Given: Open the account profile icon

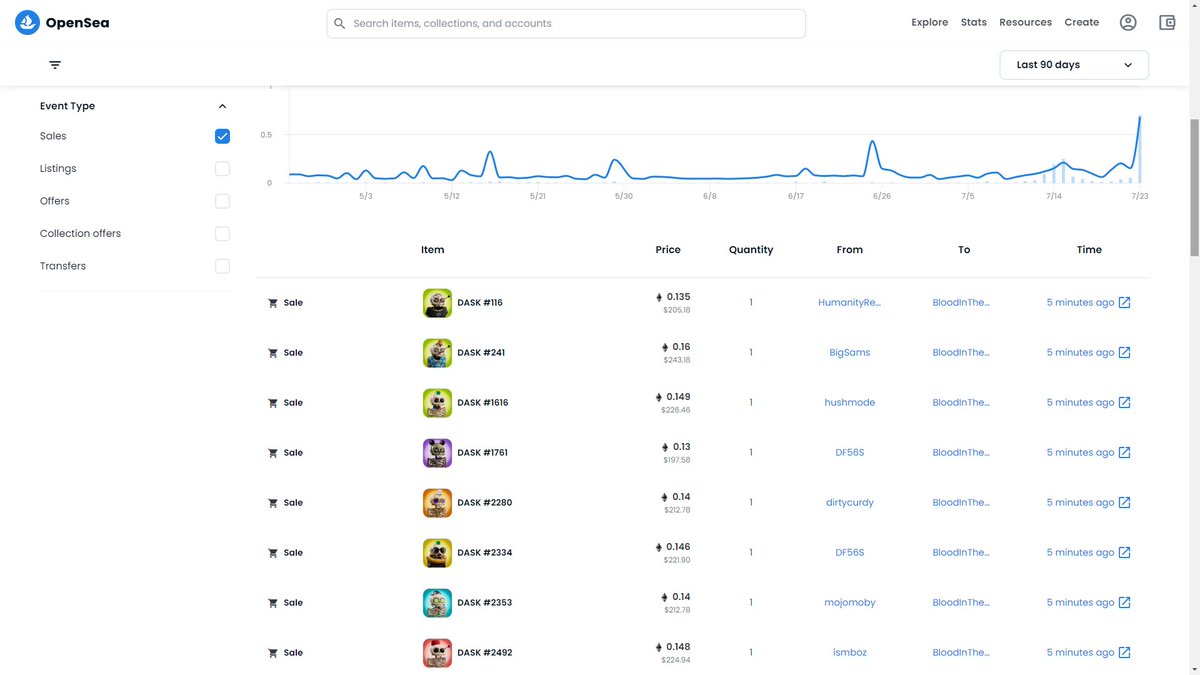Looking at the screenshot, I should pyautogui.click(x=1128, y=22).
